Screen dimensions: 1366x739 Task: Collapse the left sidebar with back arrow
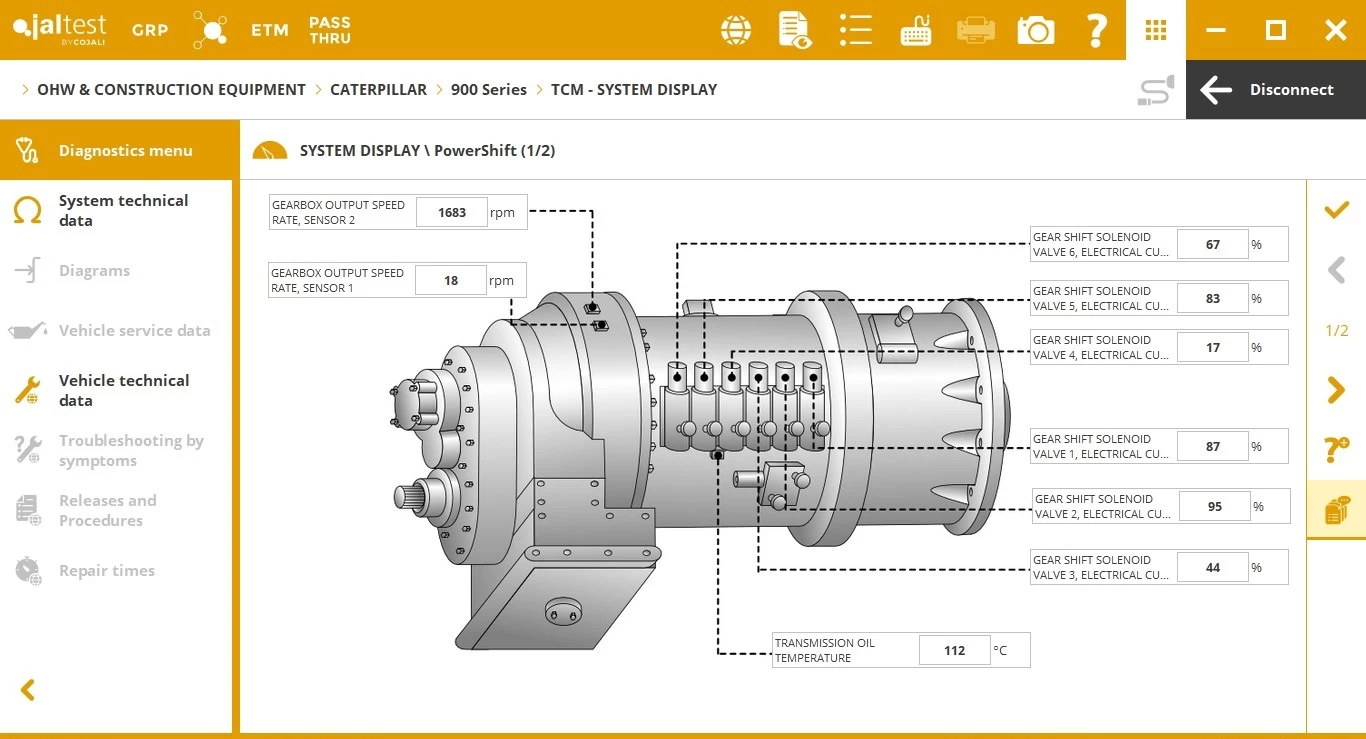[x=28, y=690]
